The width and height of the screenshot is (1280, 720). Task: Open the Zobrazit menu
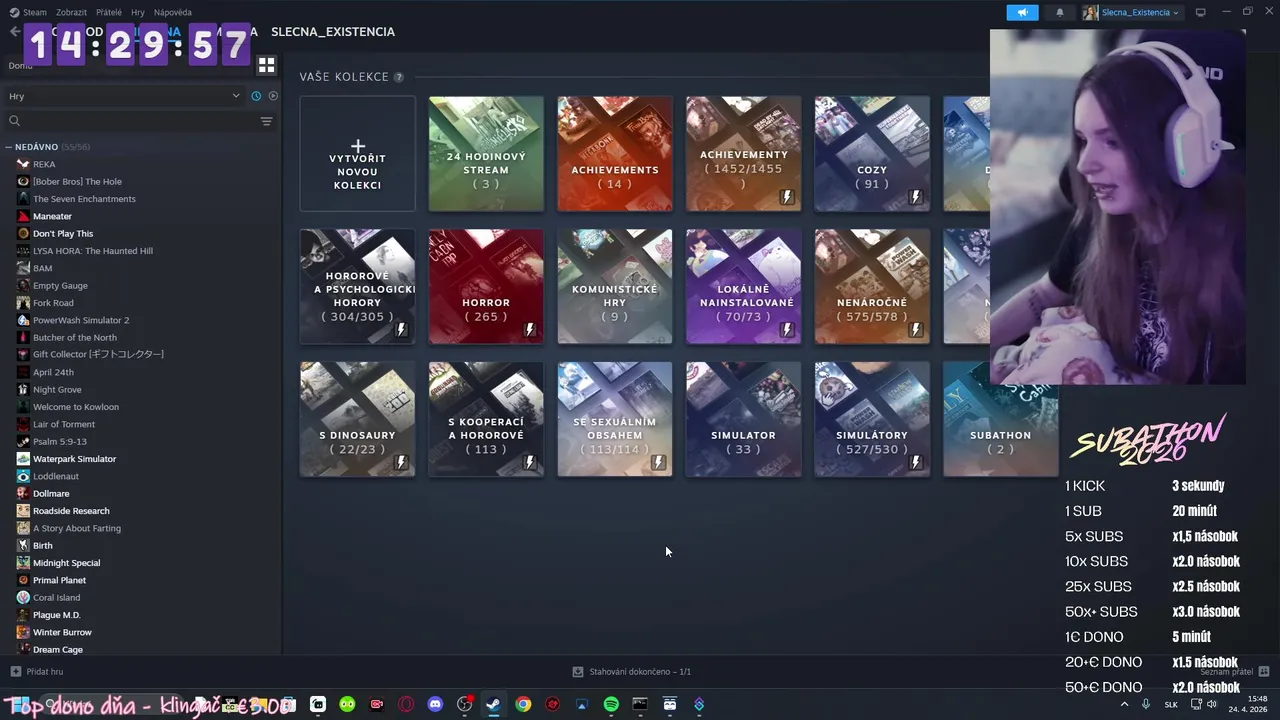(71, 12)
